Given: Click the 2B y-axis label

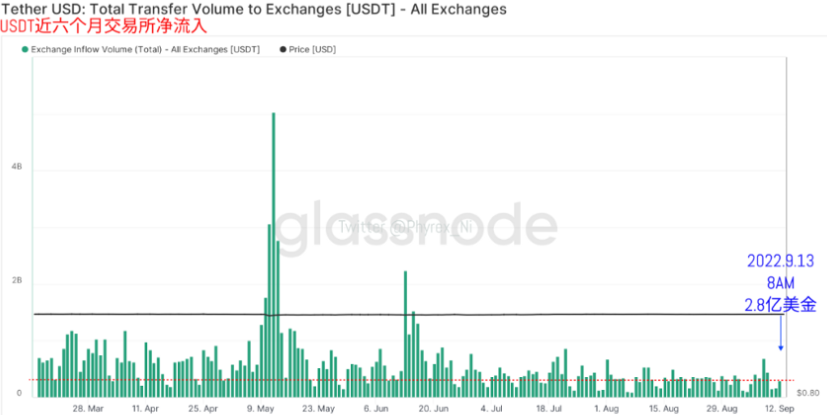Looking at the screenshot, I should click(x=17, y=281).
